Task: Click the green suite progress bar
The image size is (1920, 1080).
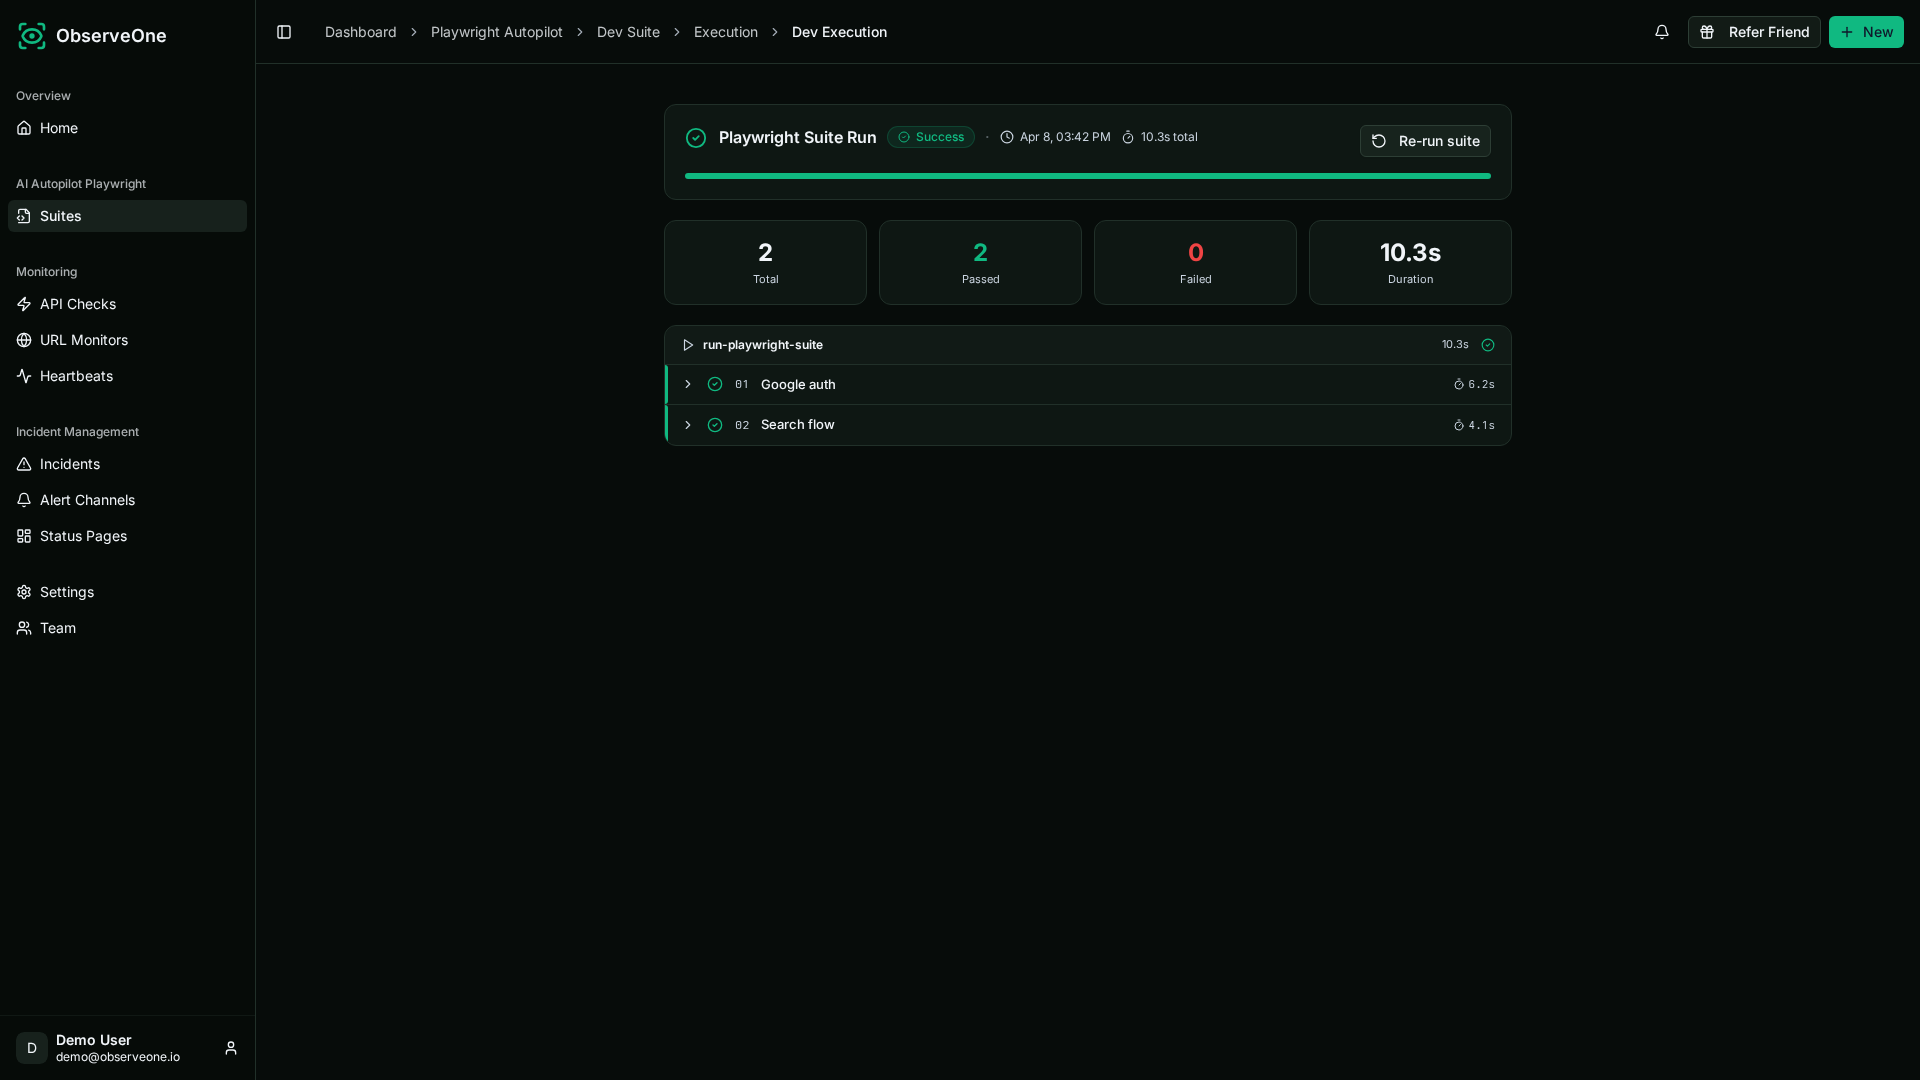Action: click(x=1088, y=176)
